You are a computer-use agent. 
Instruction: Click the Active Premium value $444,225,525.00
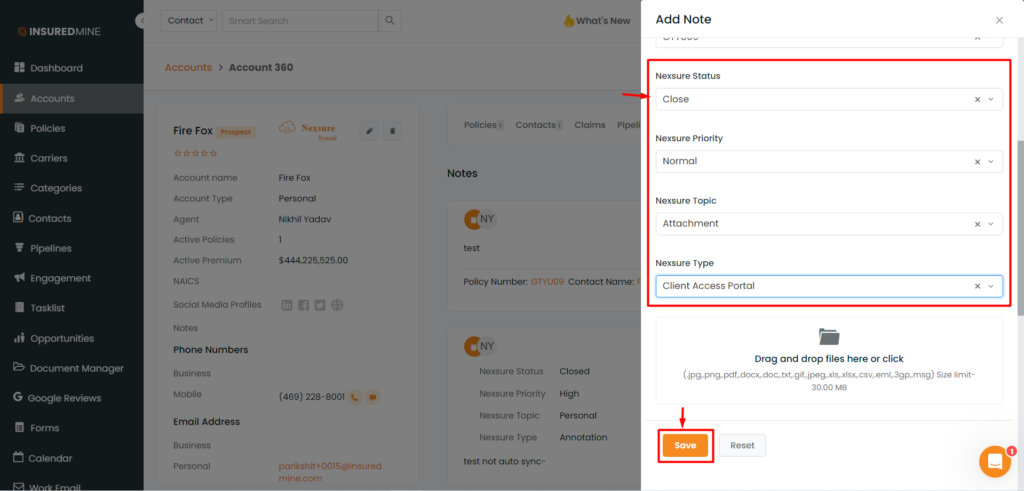coord(313,260)
